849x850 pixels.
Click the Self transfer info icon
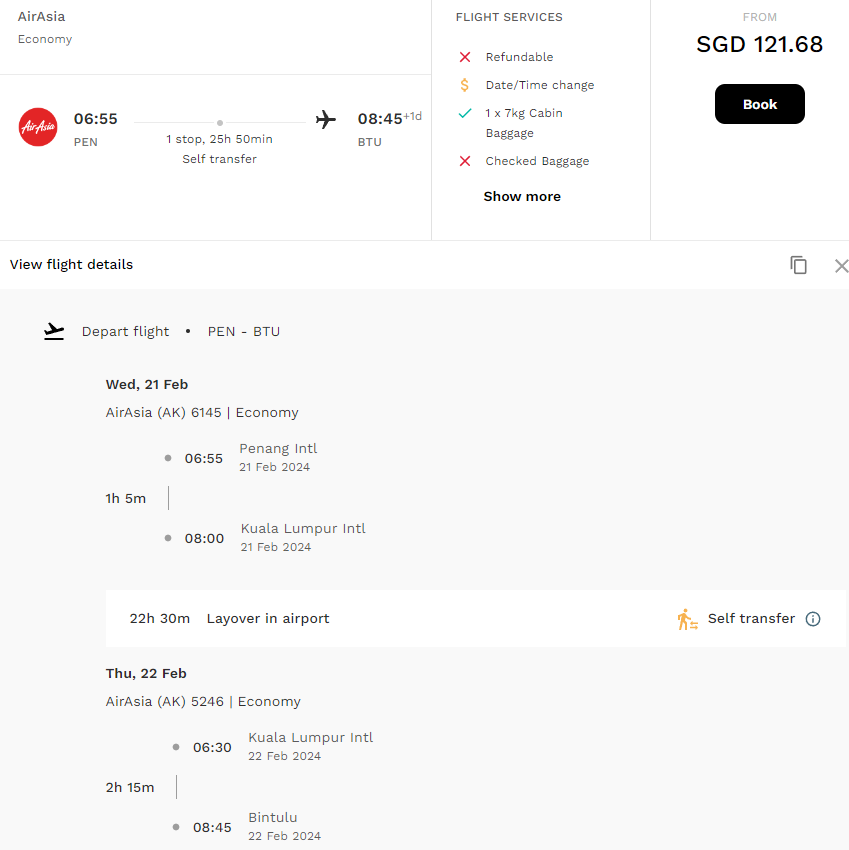(813, 619)
